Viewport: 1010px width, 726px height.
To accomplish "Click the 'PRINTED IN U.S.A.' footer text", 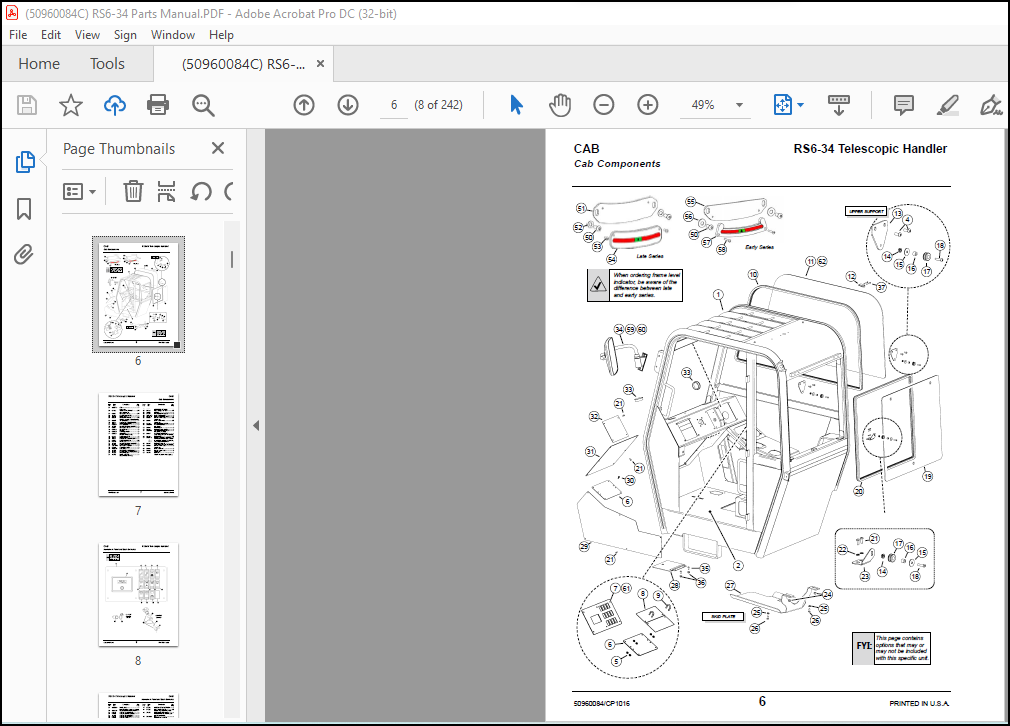I will (x=919, y=703).
